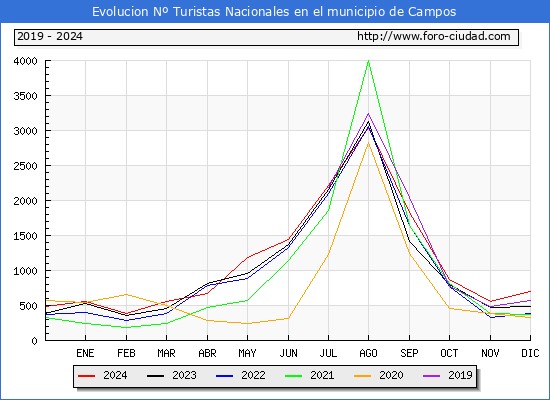This screenshot has width=550, height=400.
Task: Click the orange 2020 peak at August
Action: (x=368, y=143)
